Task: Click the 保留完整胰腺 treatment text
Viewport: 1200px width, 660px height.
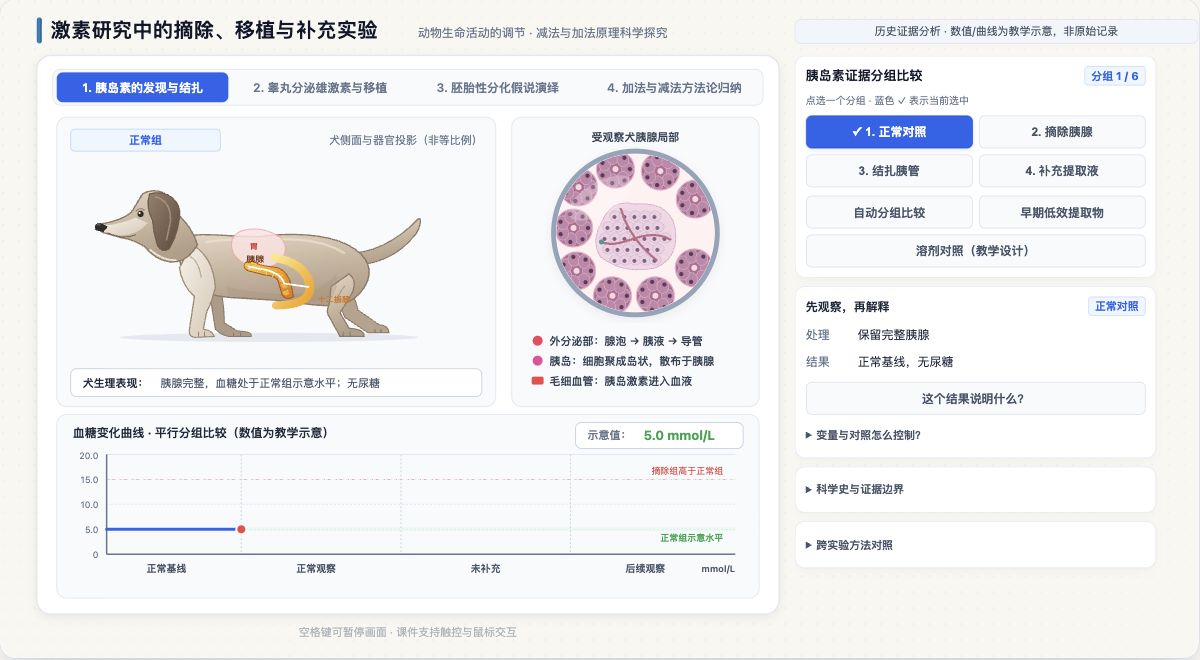Action: (893, 335)
